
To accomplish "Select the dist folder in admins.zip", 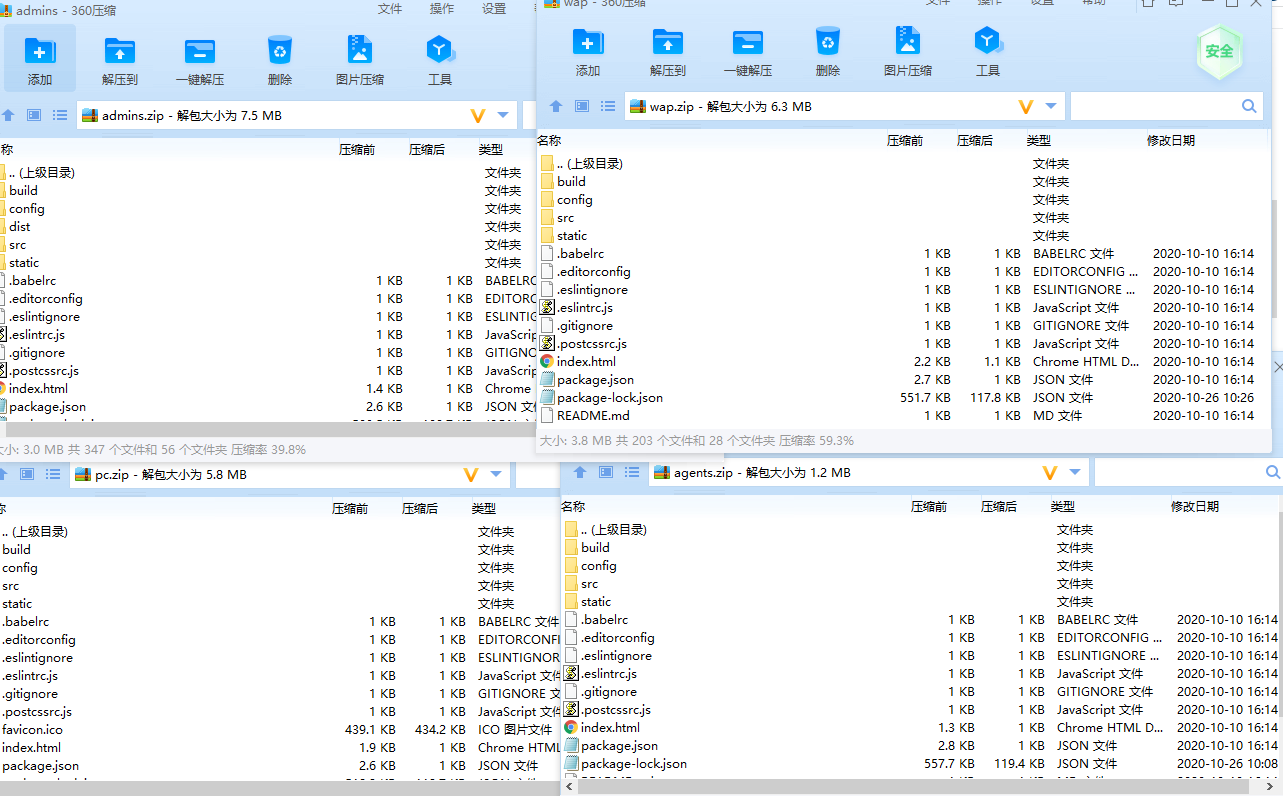I will pyautogui.click(x=20, y=227).
